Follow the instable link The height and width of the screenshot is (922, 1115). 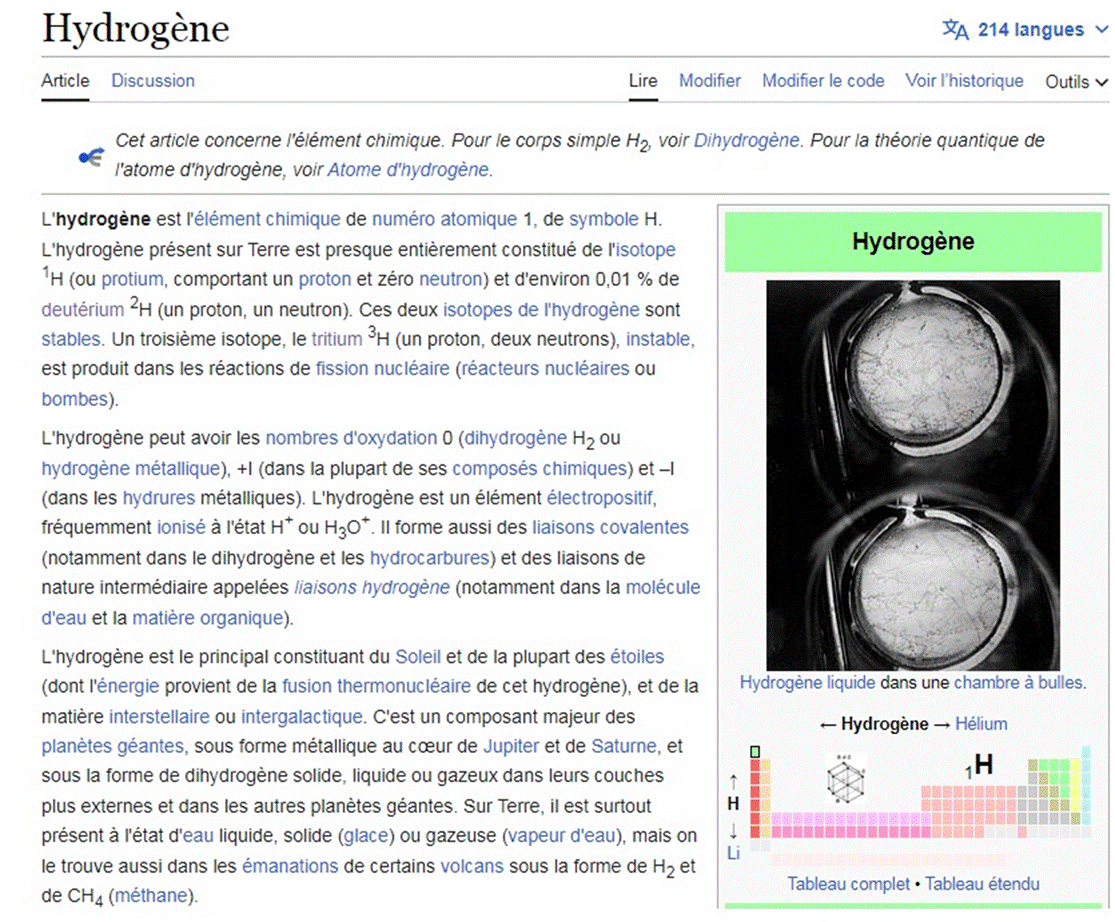coord(658,339)
